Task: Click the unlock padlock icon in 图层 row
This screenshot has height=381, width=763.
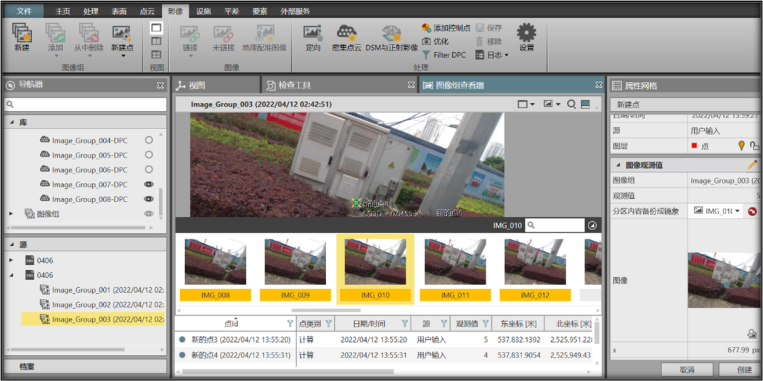Action: [x=754, y=145]
